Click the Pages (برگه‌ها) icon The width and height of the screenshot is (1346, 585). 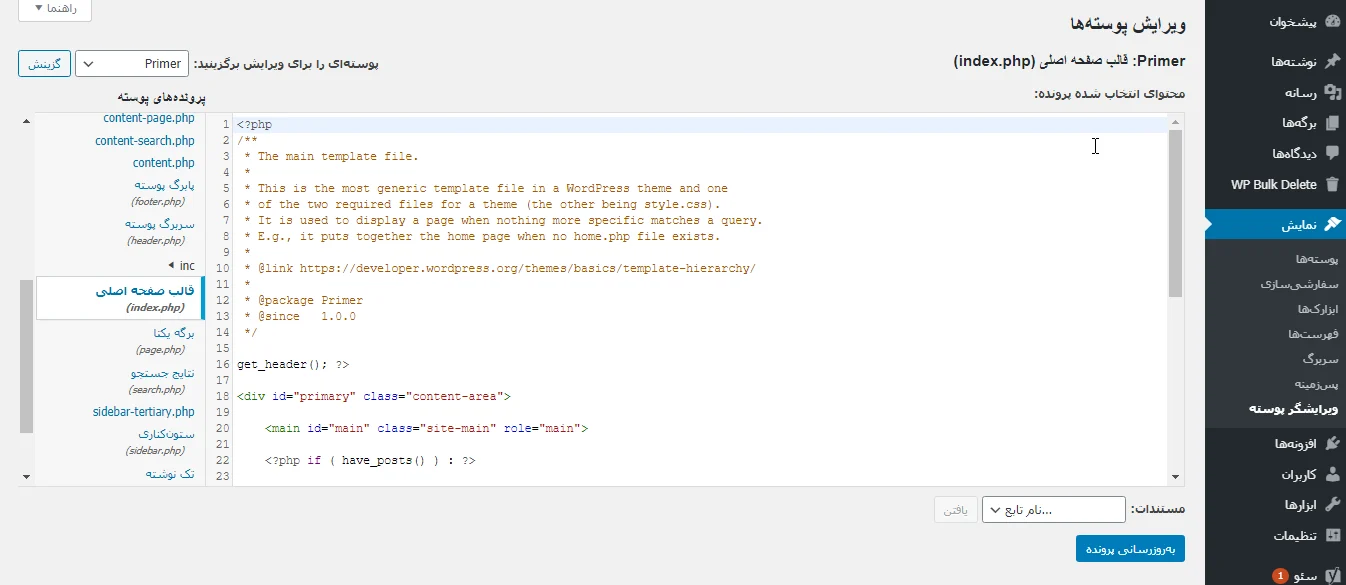[x=1331, y=123]
